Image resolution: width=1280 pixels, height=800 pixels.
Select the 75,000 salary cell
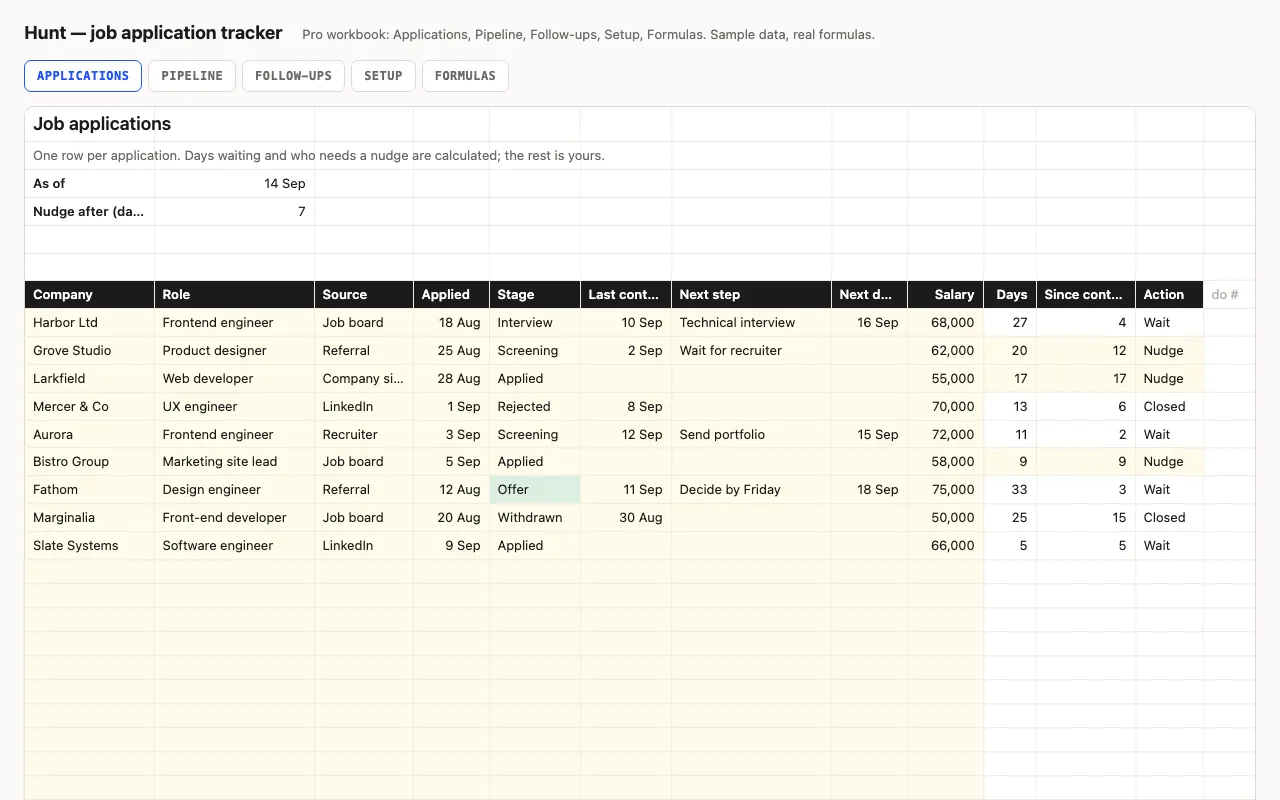point(946,490)
